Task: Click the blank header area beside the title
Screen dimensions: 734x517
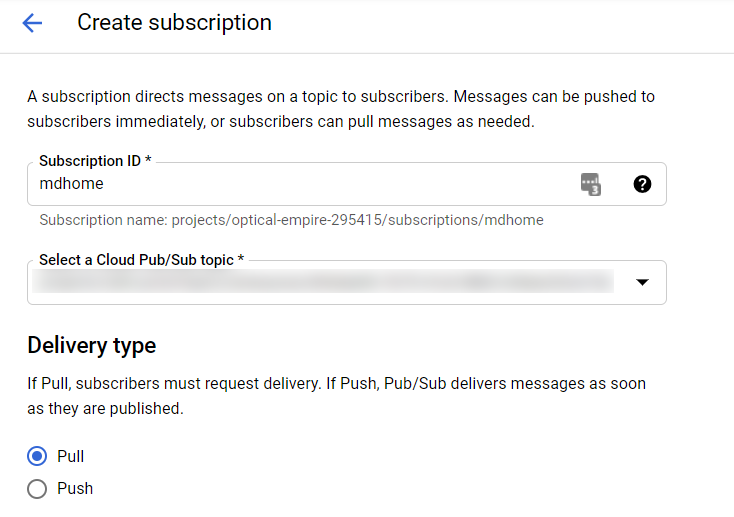Action: click(x=500, y=23)
